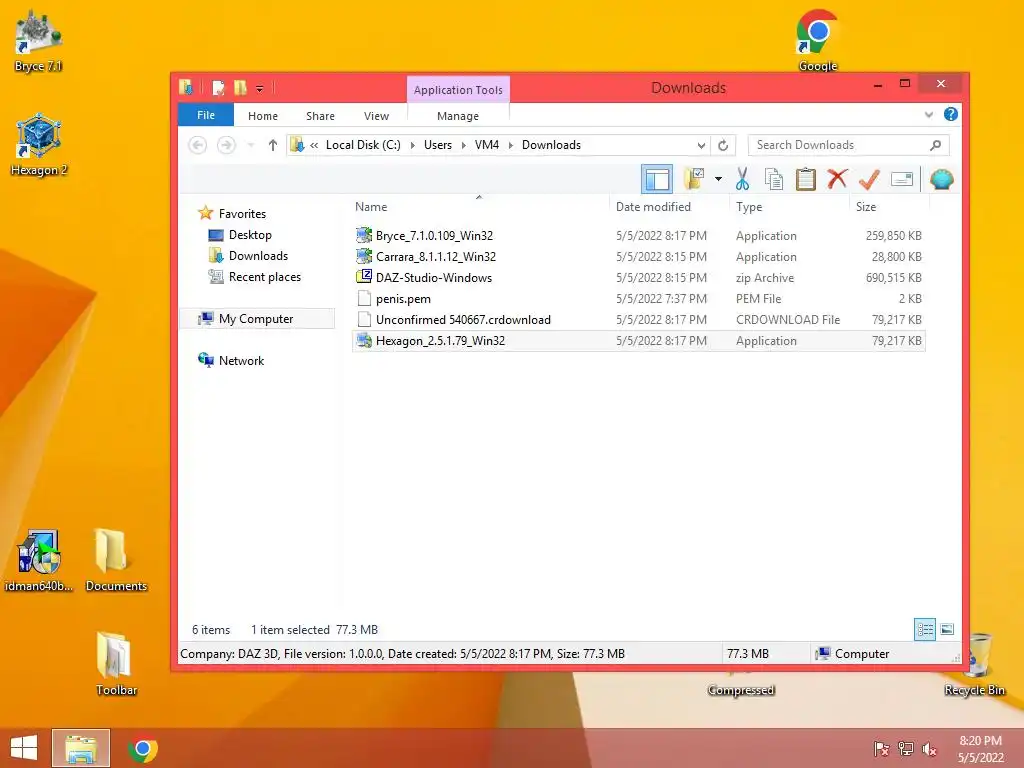This screenshot has height=768, width=1024.
Task: Open the Google Chrome desktop shortcut
Action: 817,40
